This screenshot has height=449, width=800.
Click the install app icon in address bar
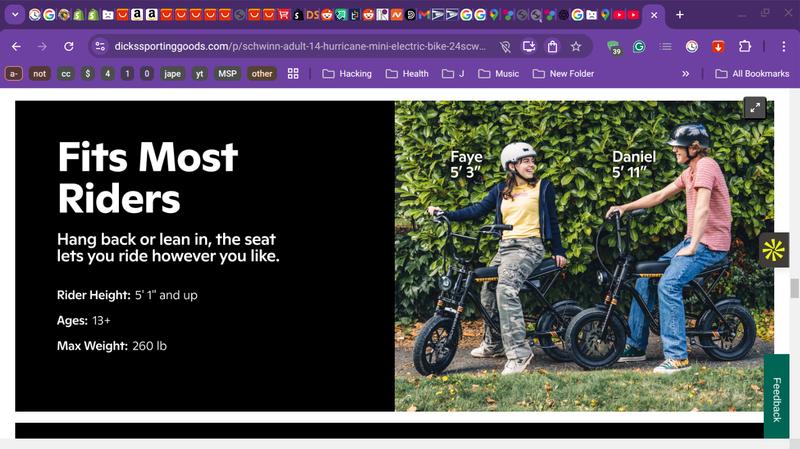click(528, 46)
